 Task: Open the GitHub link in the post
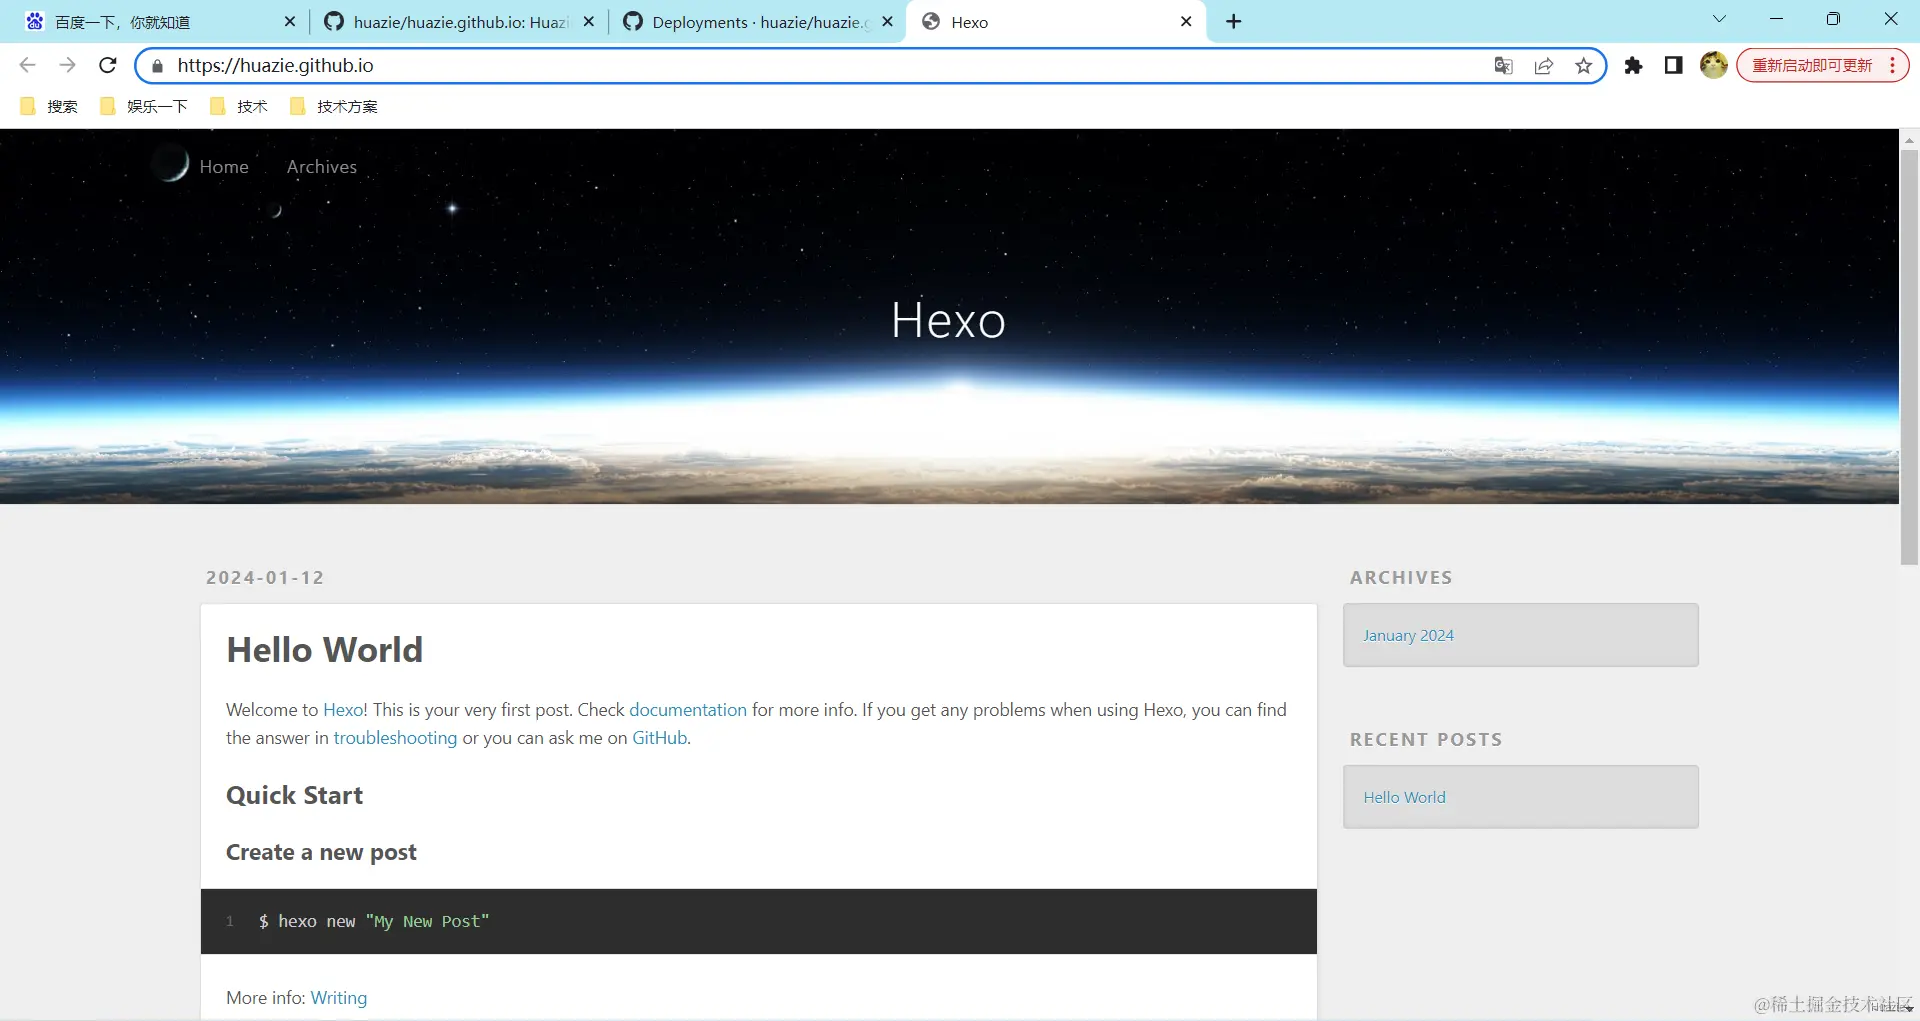pyautogui.click(x=659, y=738)
